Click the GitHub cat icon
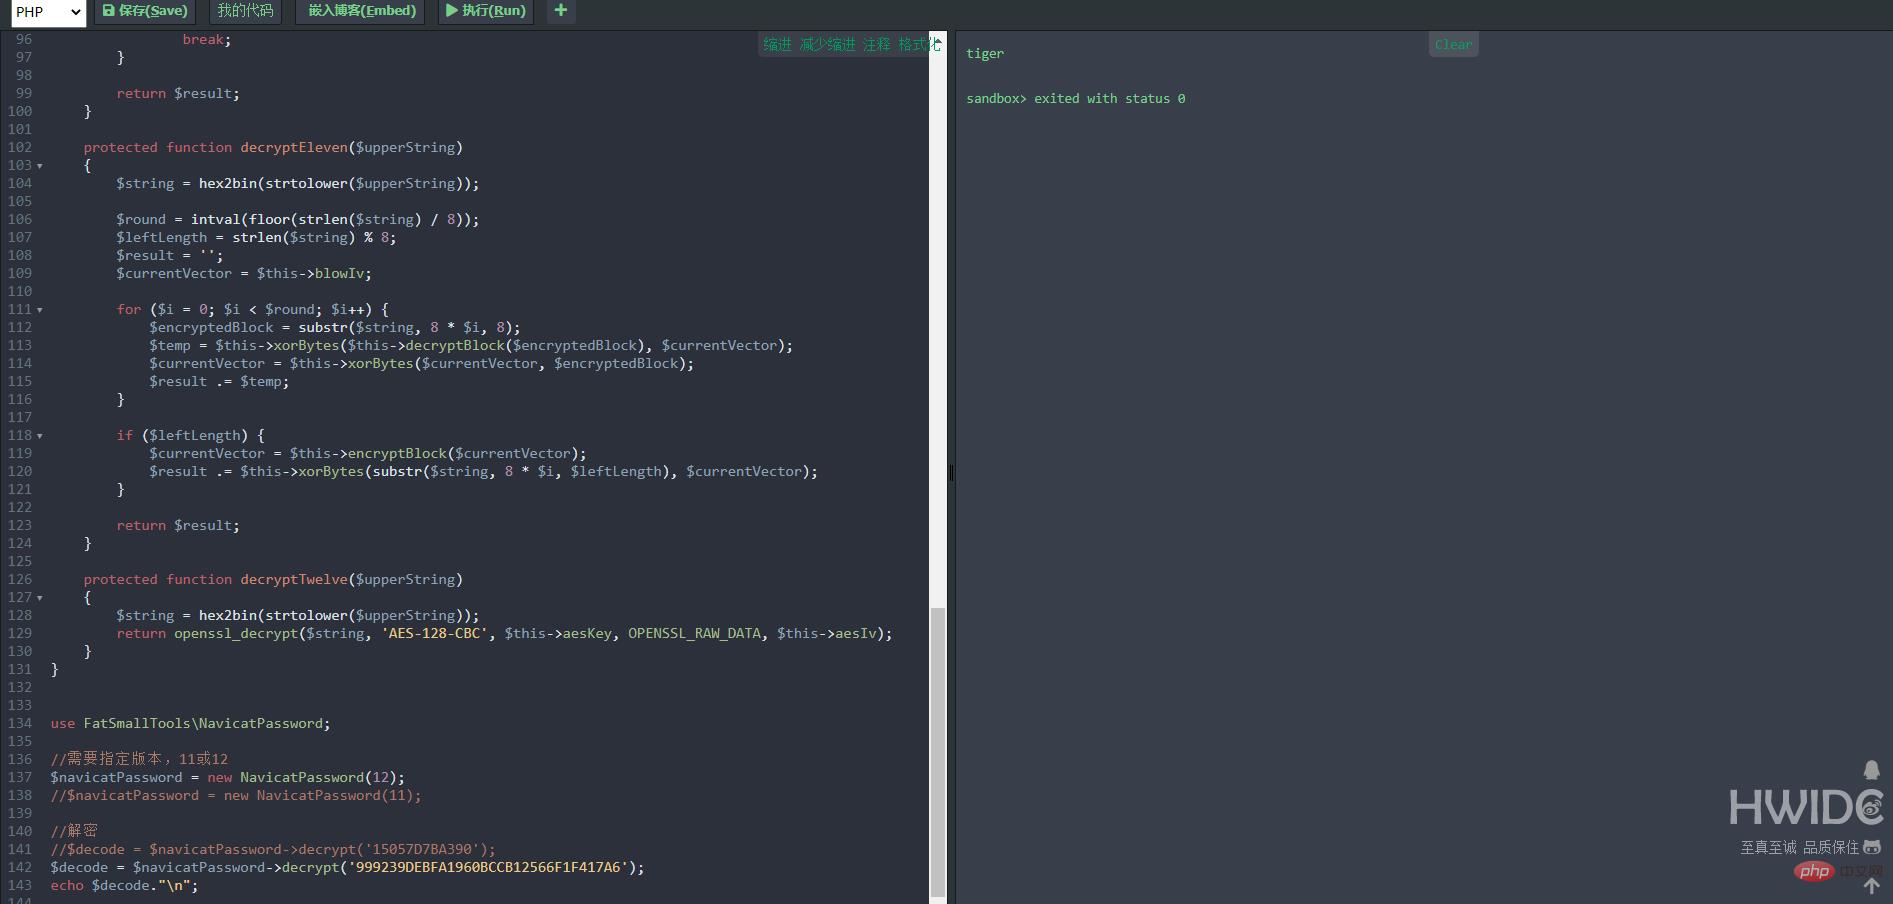Viewport: 1893px width, 904px height. pos(1872,847)
